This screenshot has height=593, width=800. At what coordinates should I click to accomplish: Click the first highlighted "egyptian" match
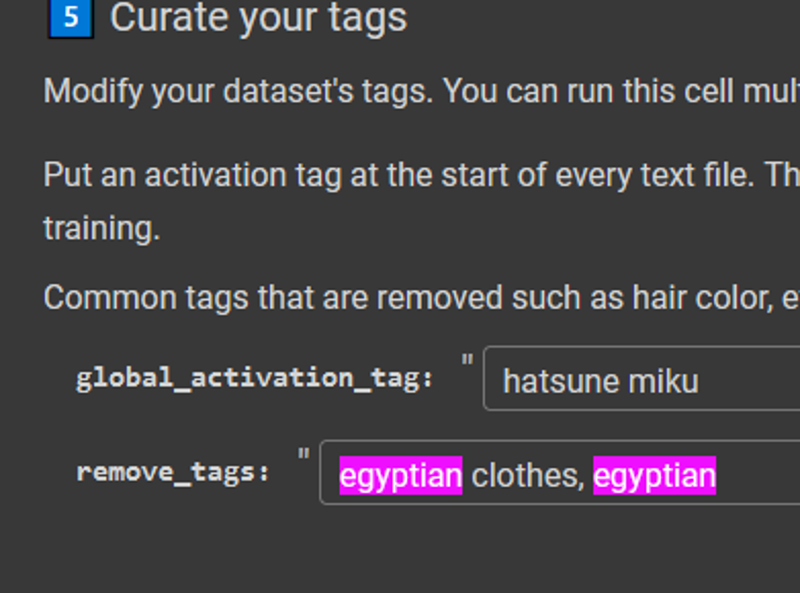click(401, 475)
